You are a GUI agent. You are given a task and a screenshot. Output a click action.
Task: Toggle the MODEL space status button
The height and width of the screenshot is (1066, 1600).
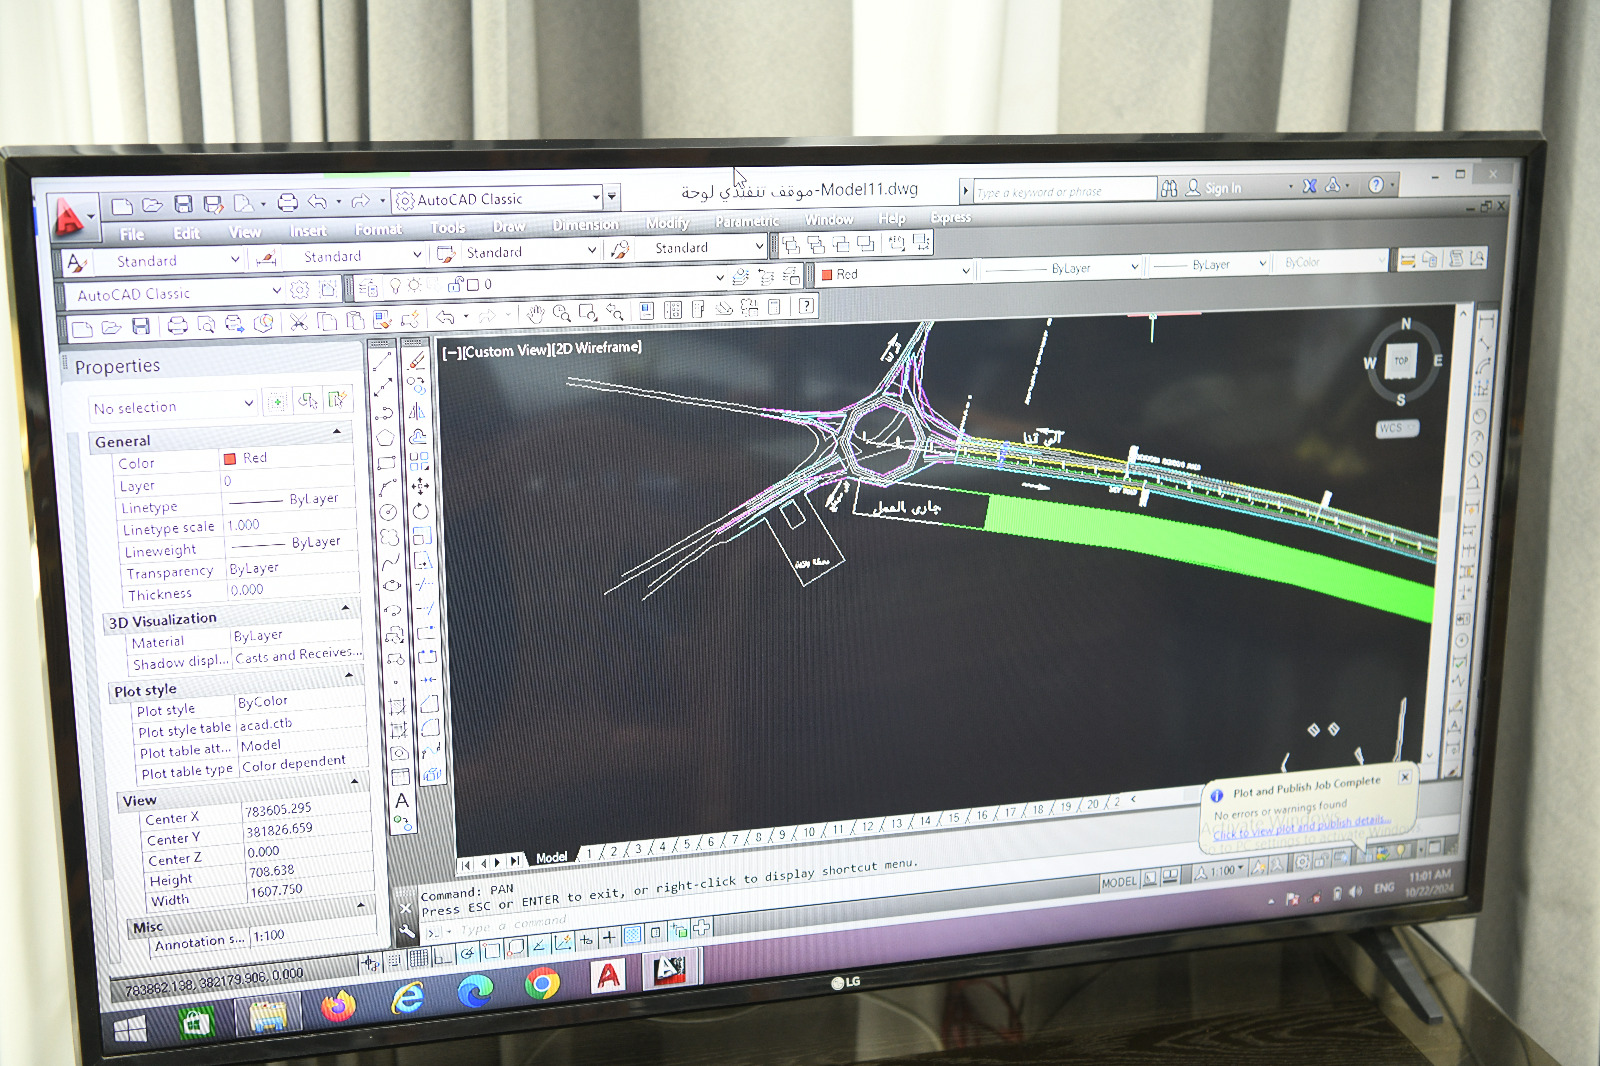coord(1119,882)
